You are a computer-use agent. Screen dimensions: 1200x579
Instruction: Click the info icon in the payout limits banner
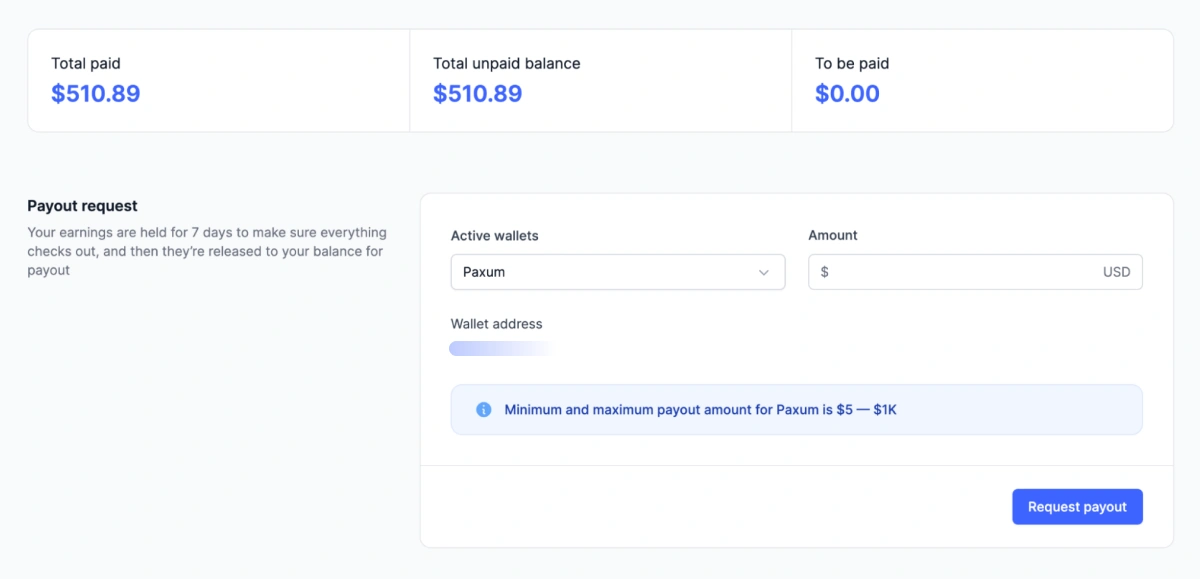483,409
